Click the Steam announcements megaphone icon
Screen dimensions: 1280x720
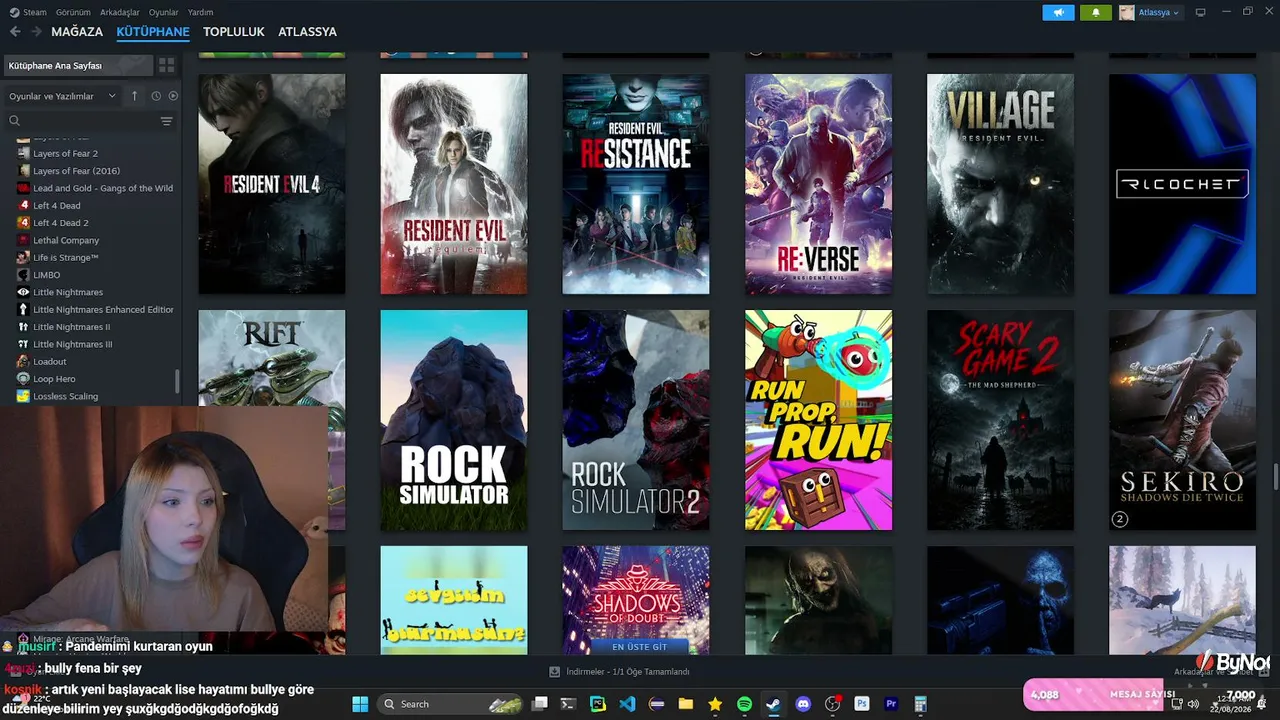pos(1058,13)
